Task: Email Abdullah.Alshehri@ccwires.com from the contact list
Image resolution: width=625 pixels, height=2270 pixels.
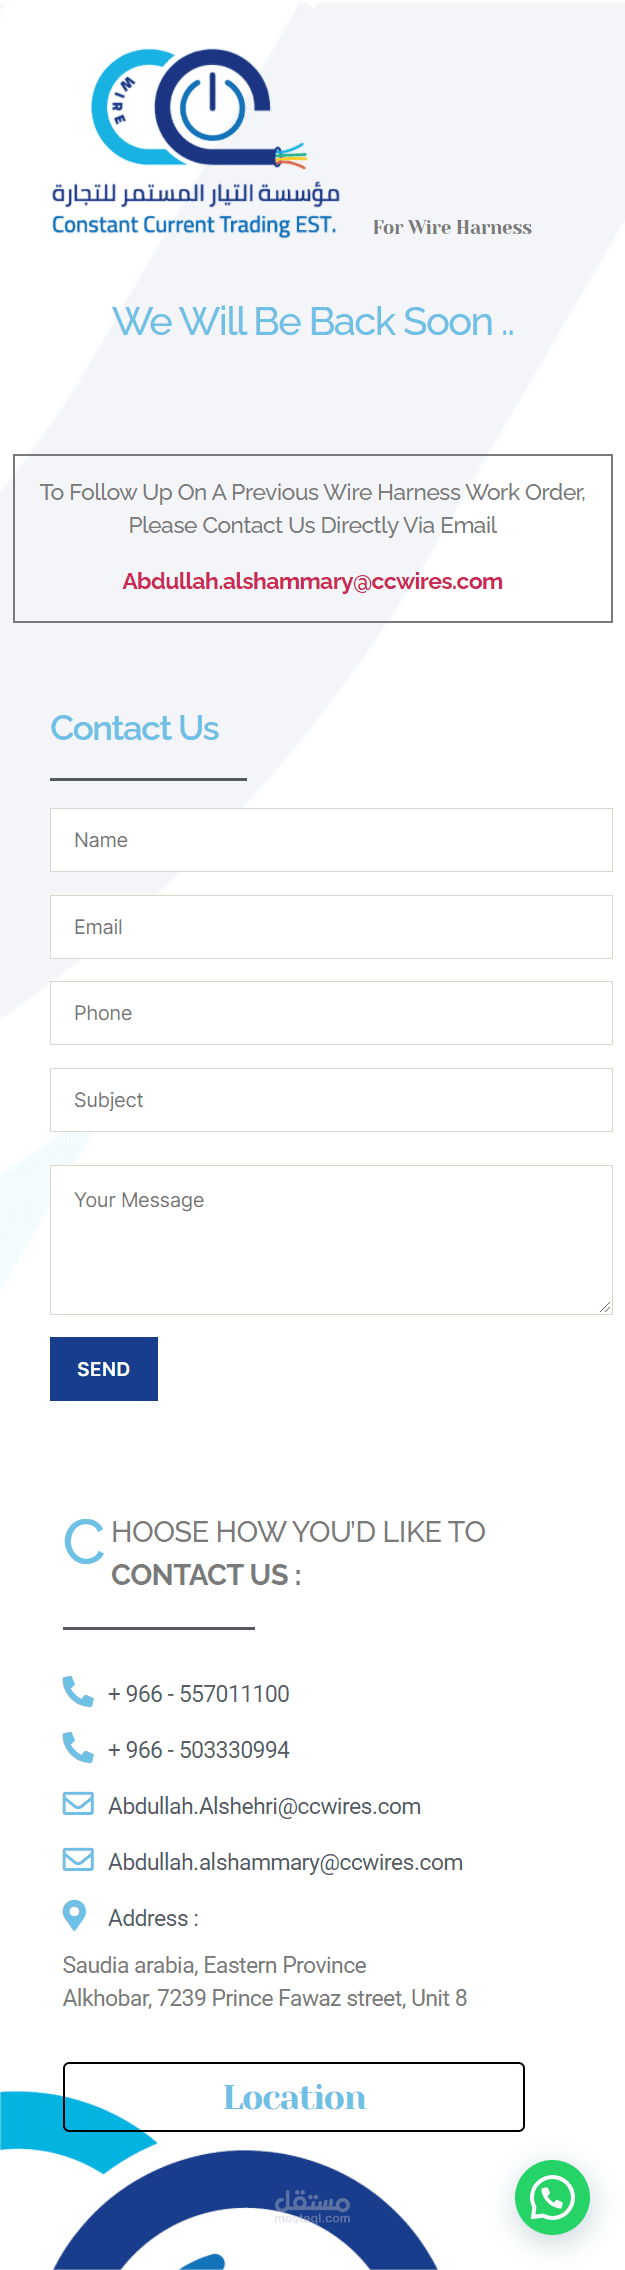Action: [x=265, y=1806]
